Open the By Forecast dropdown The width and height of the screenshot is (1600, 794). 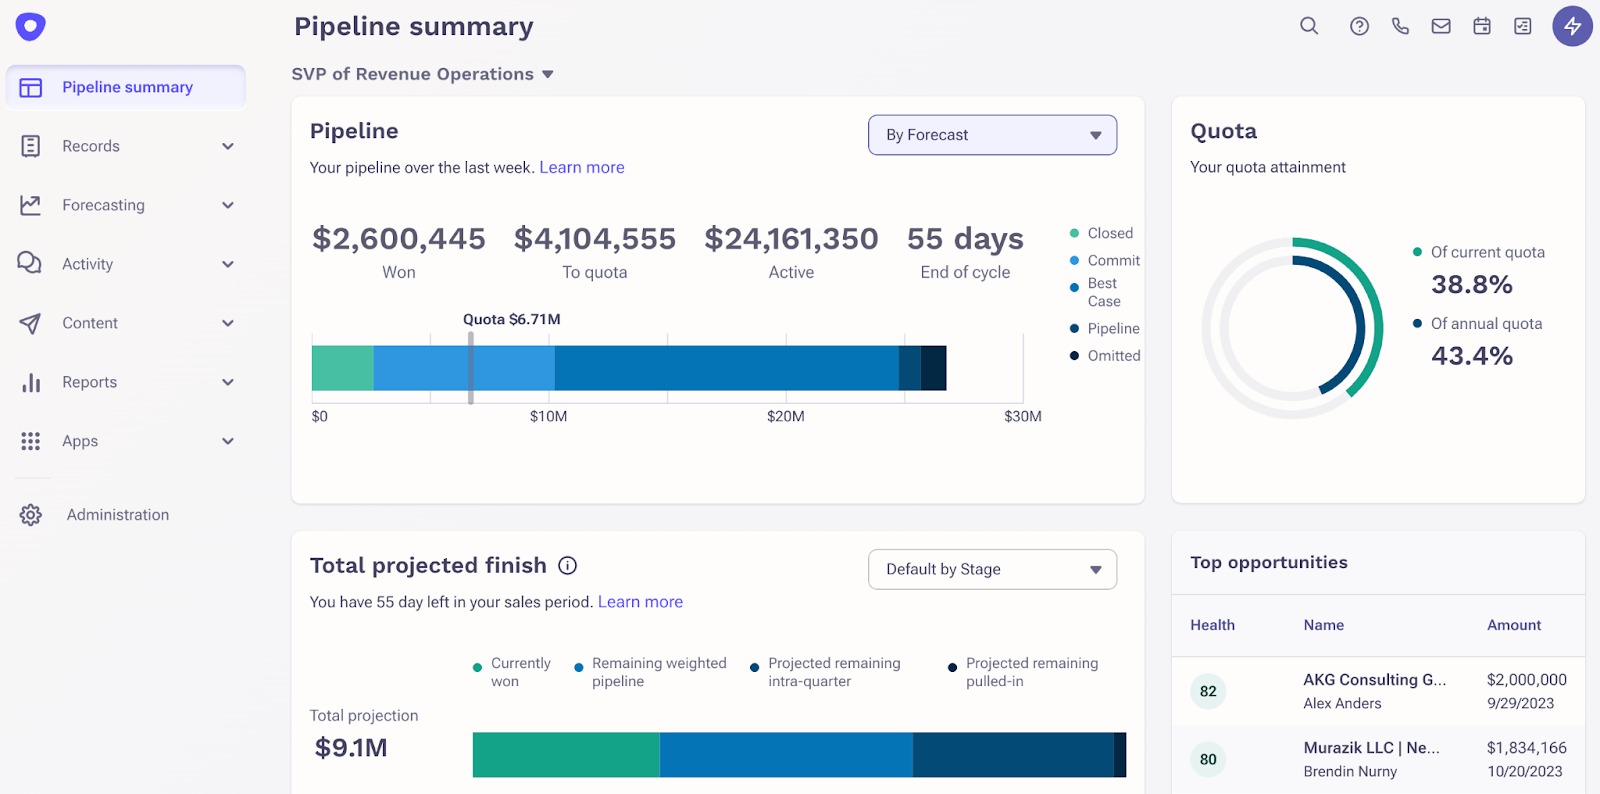[992, 135]
